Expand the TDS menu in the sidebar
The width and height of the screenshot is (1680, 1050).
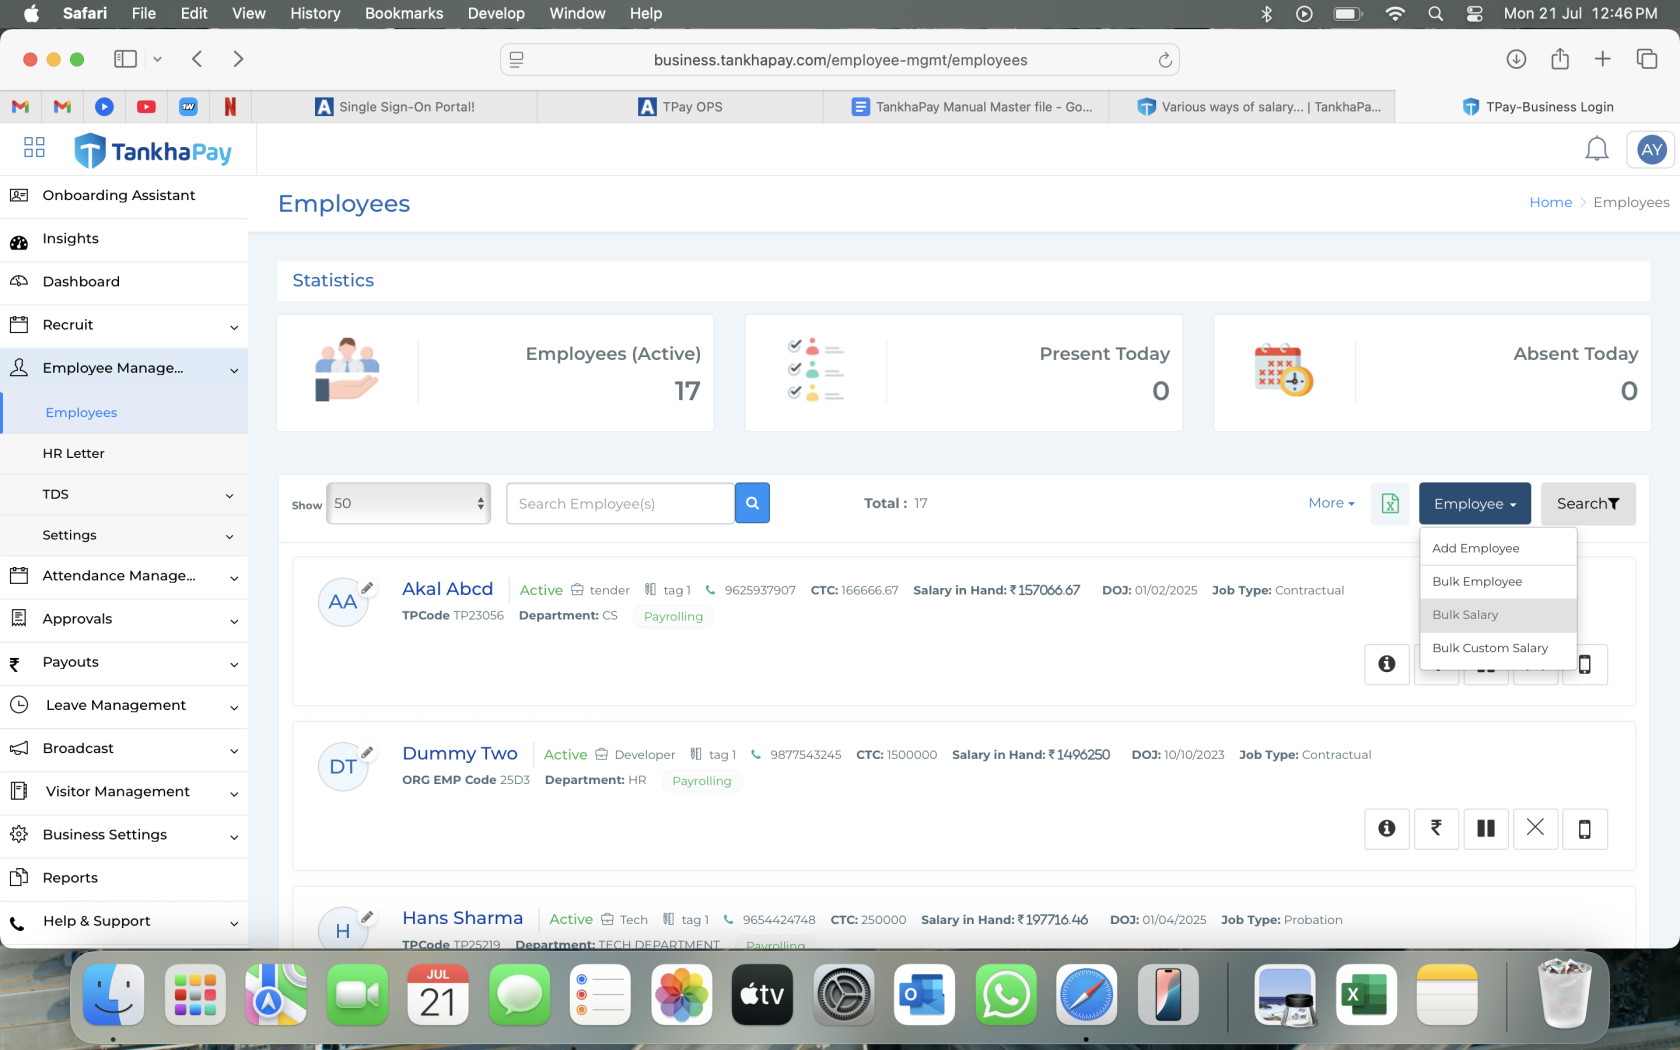(x=56, y=494)
